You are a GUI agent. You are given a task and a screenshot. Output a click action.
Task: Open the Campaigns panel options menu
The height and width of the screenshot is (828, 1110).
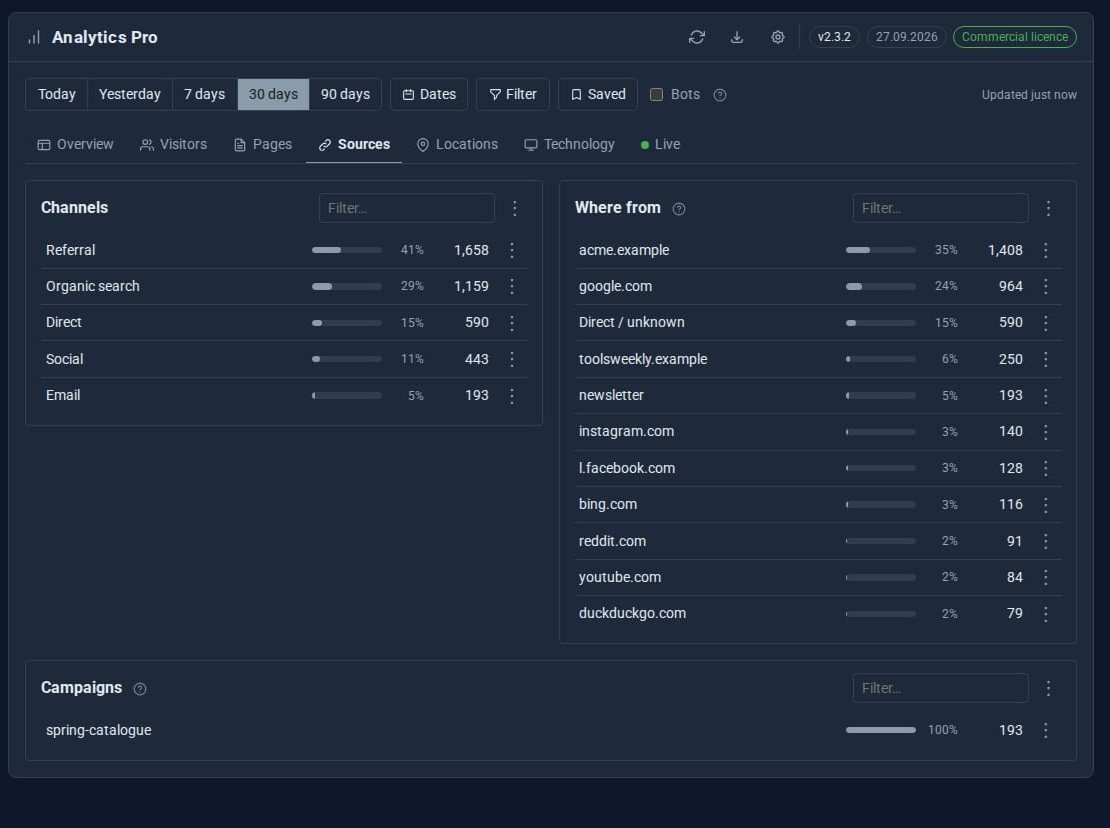click(1048, 688)
